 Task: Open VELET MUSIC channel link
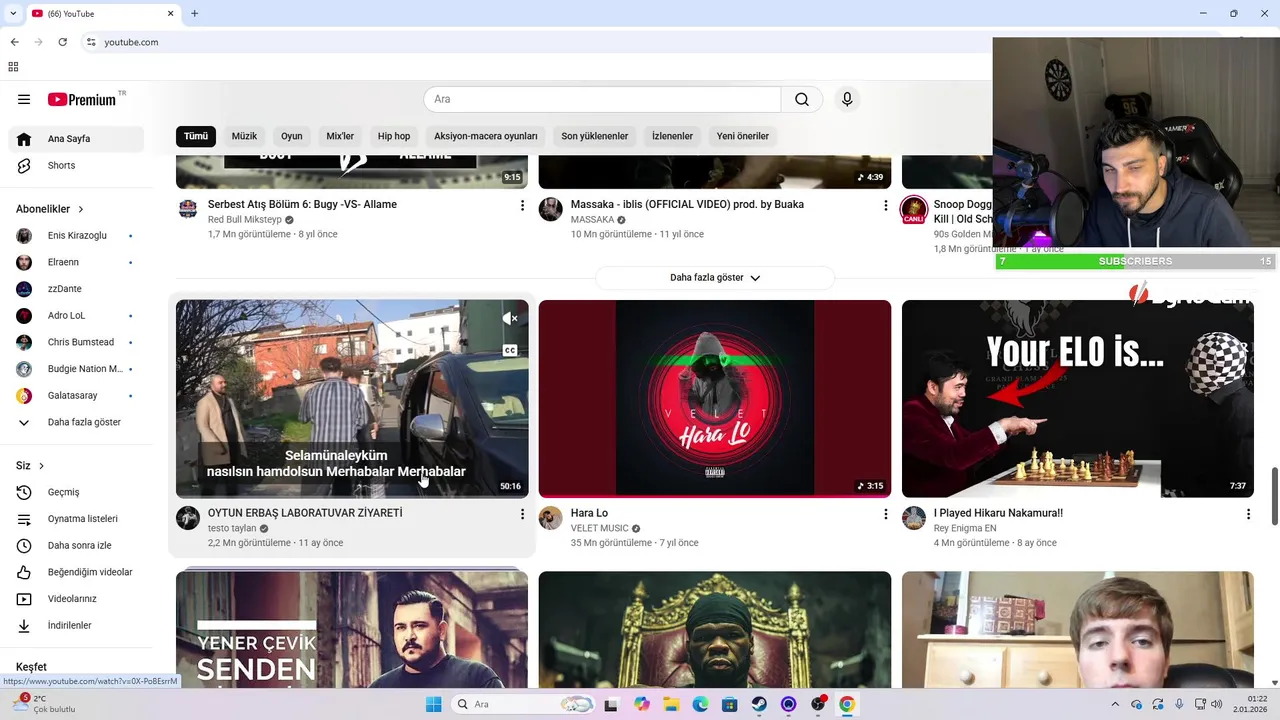coord(600,528)
